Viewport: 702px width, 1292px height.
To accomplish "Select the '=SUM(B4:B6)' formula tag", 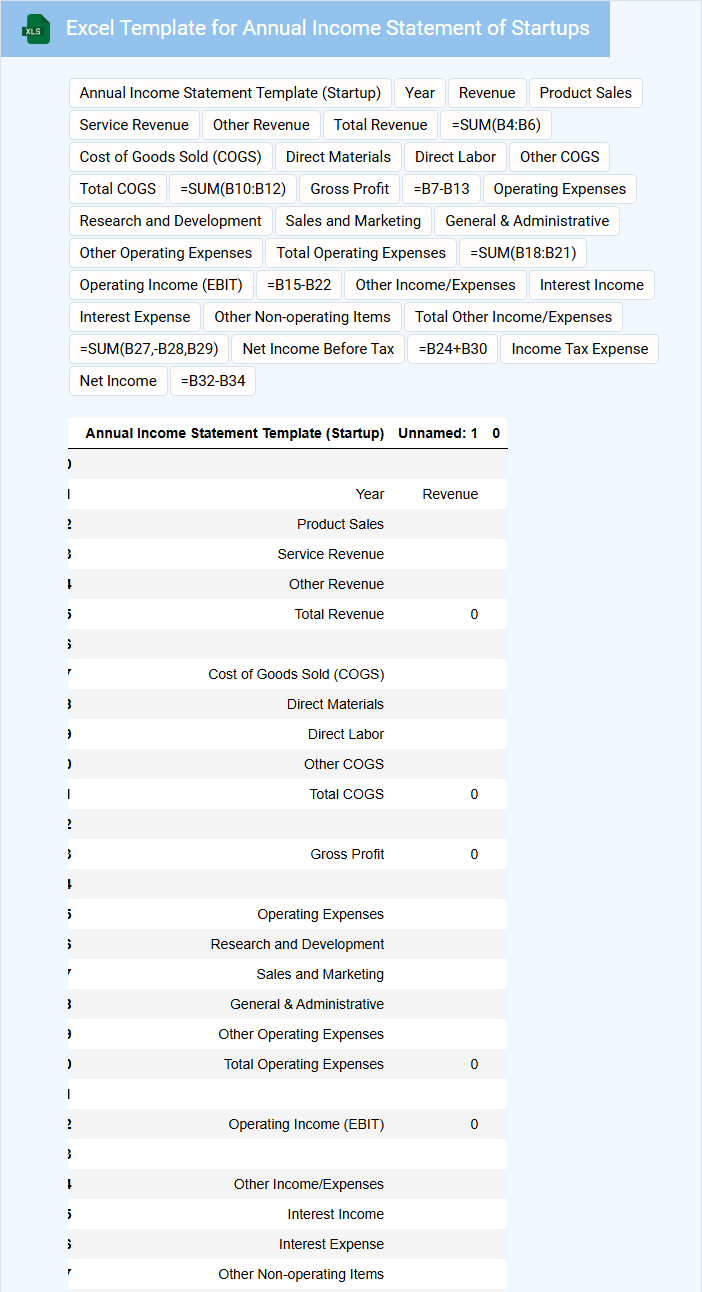I will (496, 125).
